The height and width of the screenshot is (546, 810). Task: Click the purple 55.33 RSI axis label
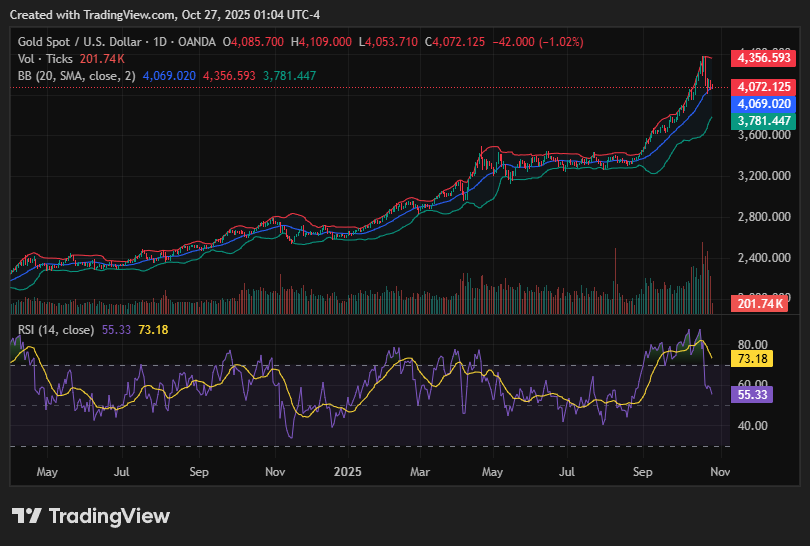pos(757,396)
